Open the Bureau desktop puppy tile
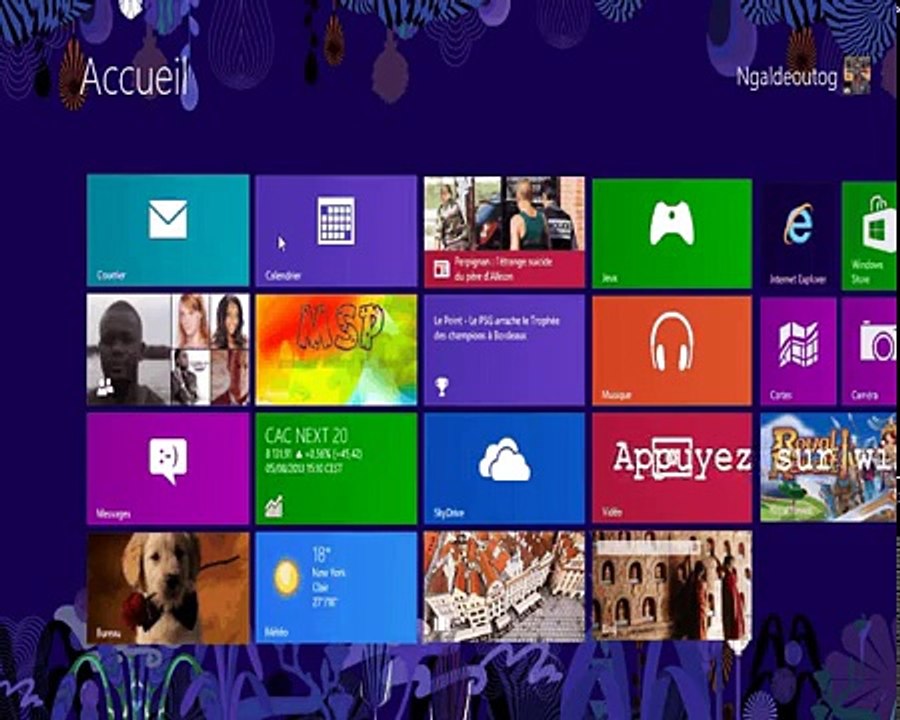The width and height of the screenshot is (900, 720). pyautogui.click(x=168, y=588)
